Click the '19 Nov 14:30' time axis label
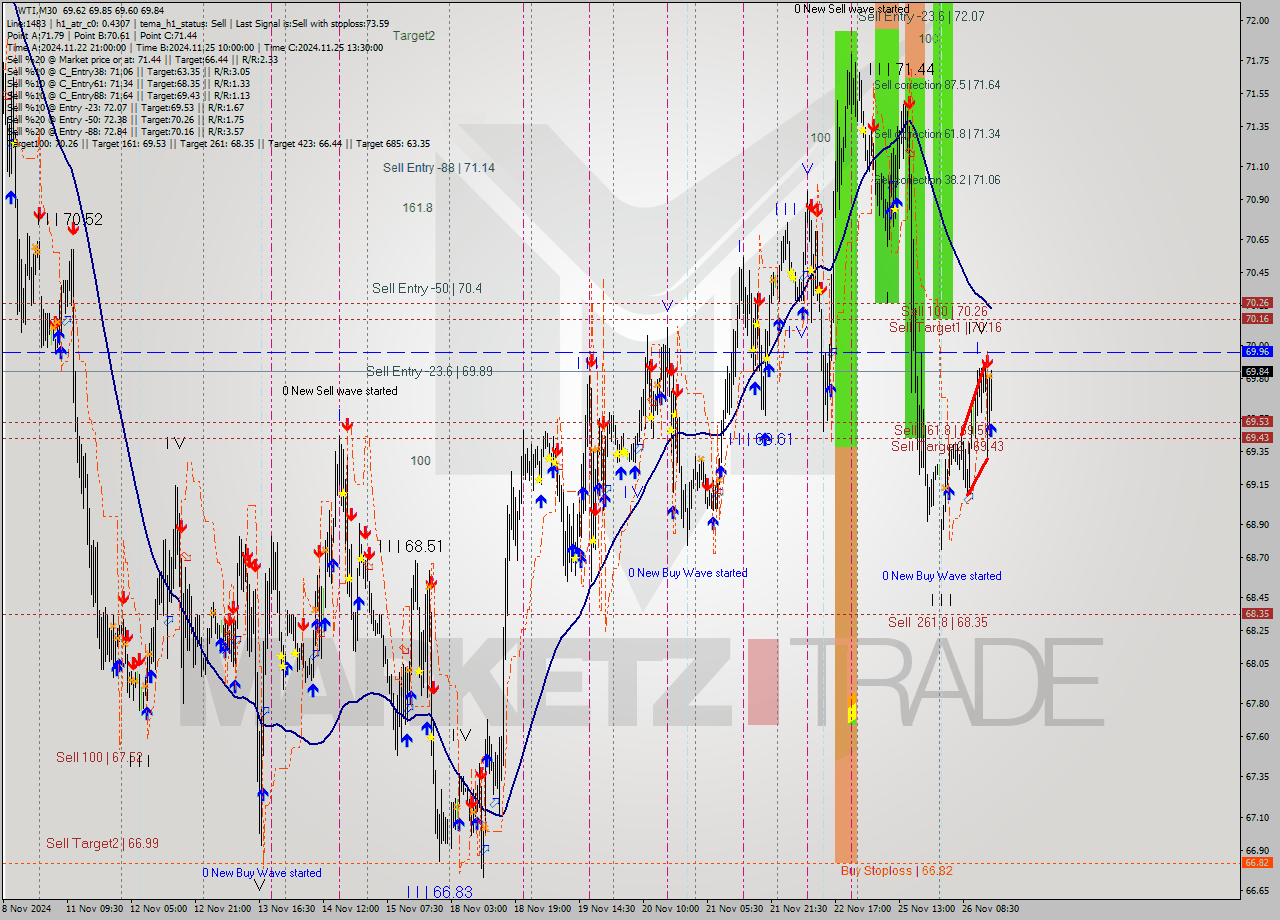Screen dimensions: 1280x920 tap(606, 910)
